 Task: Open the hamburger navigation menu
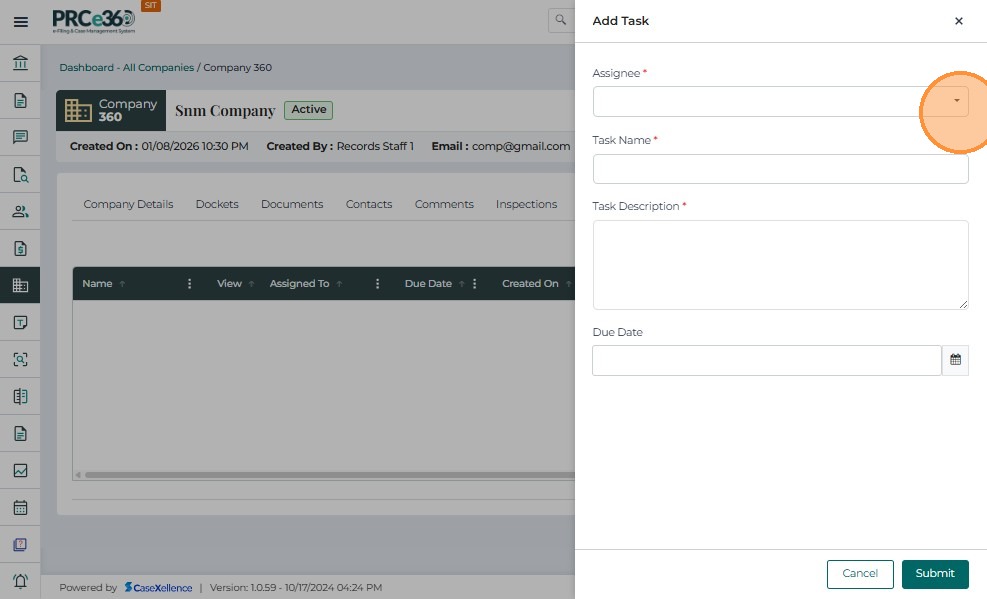click(20, 21)
